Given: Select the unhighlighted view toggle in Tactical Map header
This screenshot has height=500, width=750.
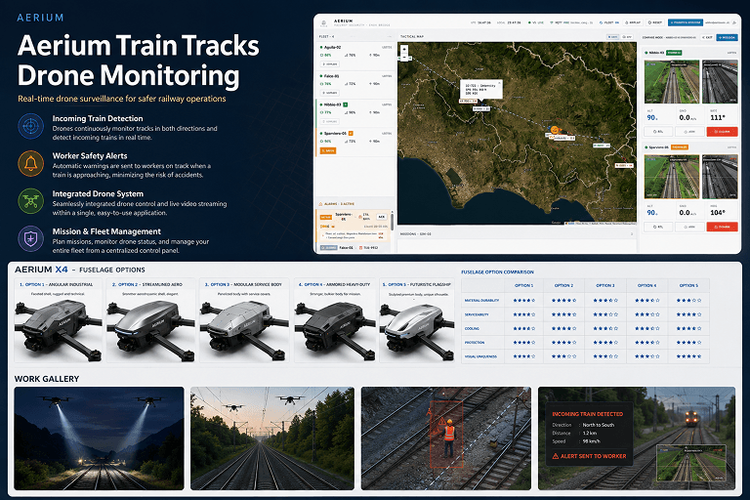Looking at the screenshot, I should point(627,37).
